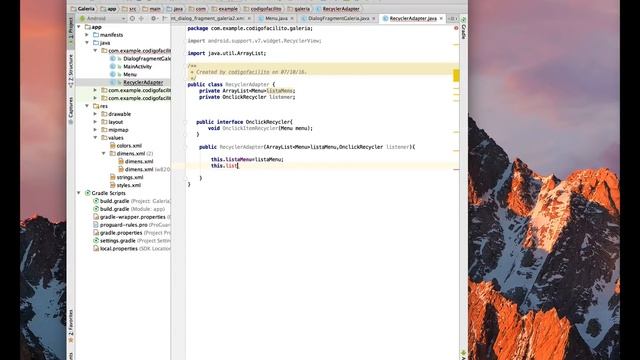Viewport: 640px width, 360px height.
Task: Close the RecyclerAdapter.java tab
Action: (x=441, y=18)
